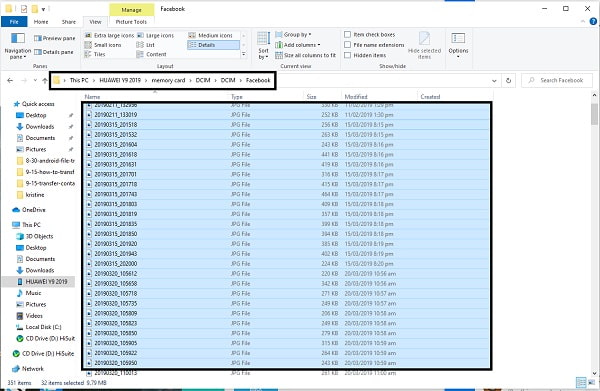600x391 pixels.
Task: Select the Details layout option
Action: [x=213, y=45]
